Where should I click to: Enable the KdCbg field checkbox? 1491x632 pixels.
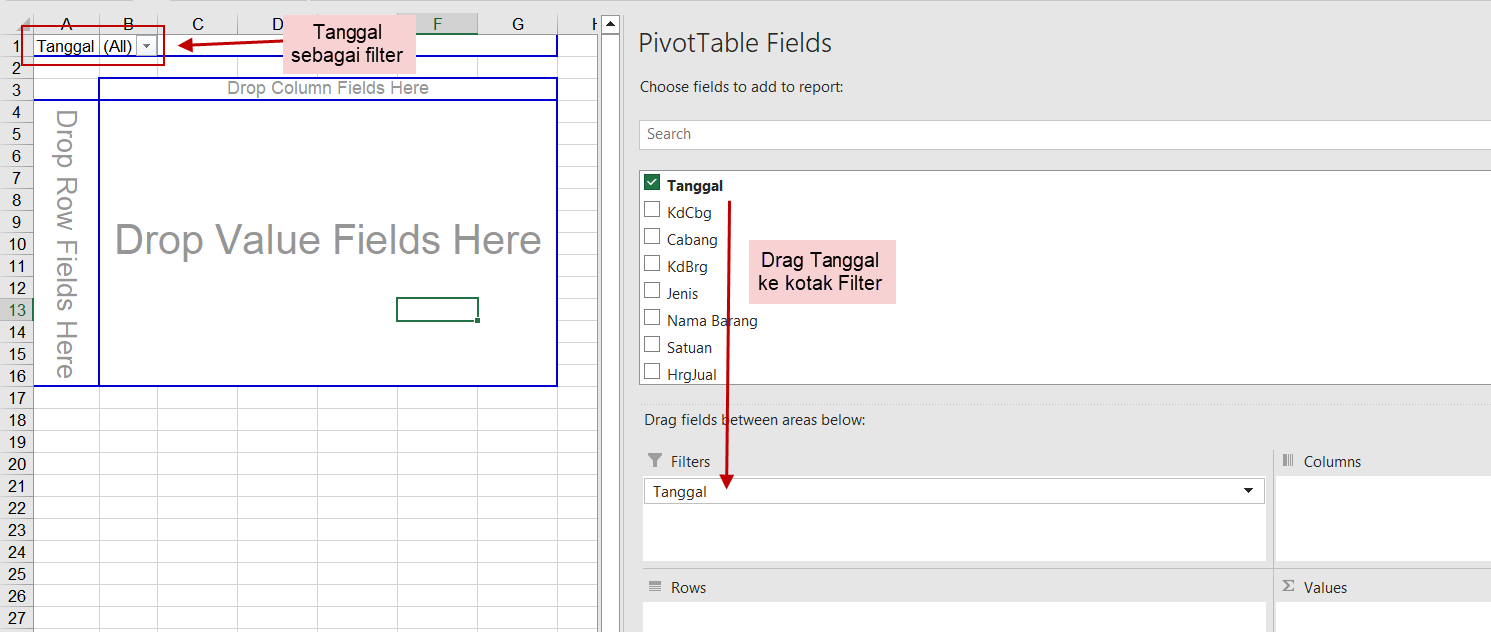coord(652,210)
